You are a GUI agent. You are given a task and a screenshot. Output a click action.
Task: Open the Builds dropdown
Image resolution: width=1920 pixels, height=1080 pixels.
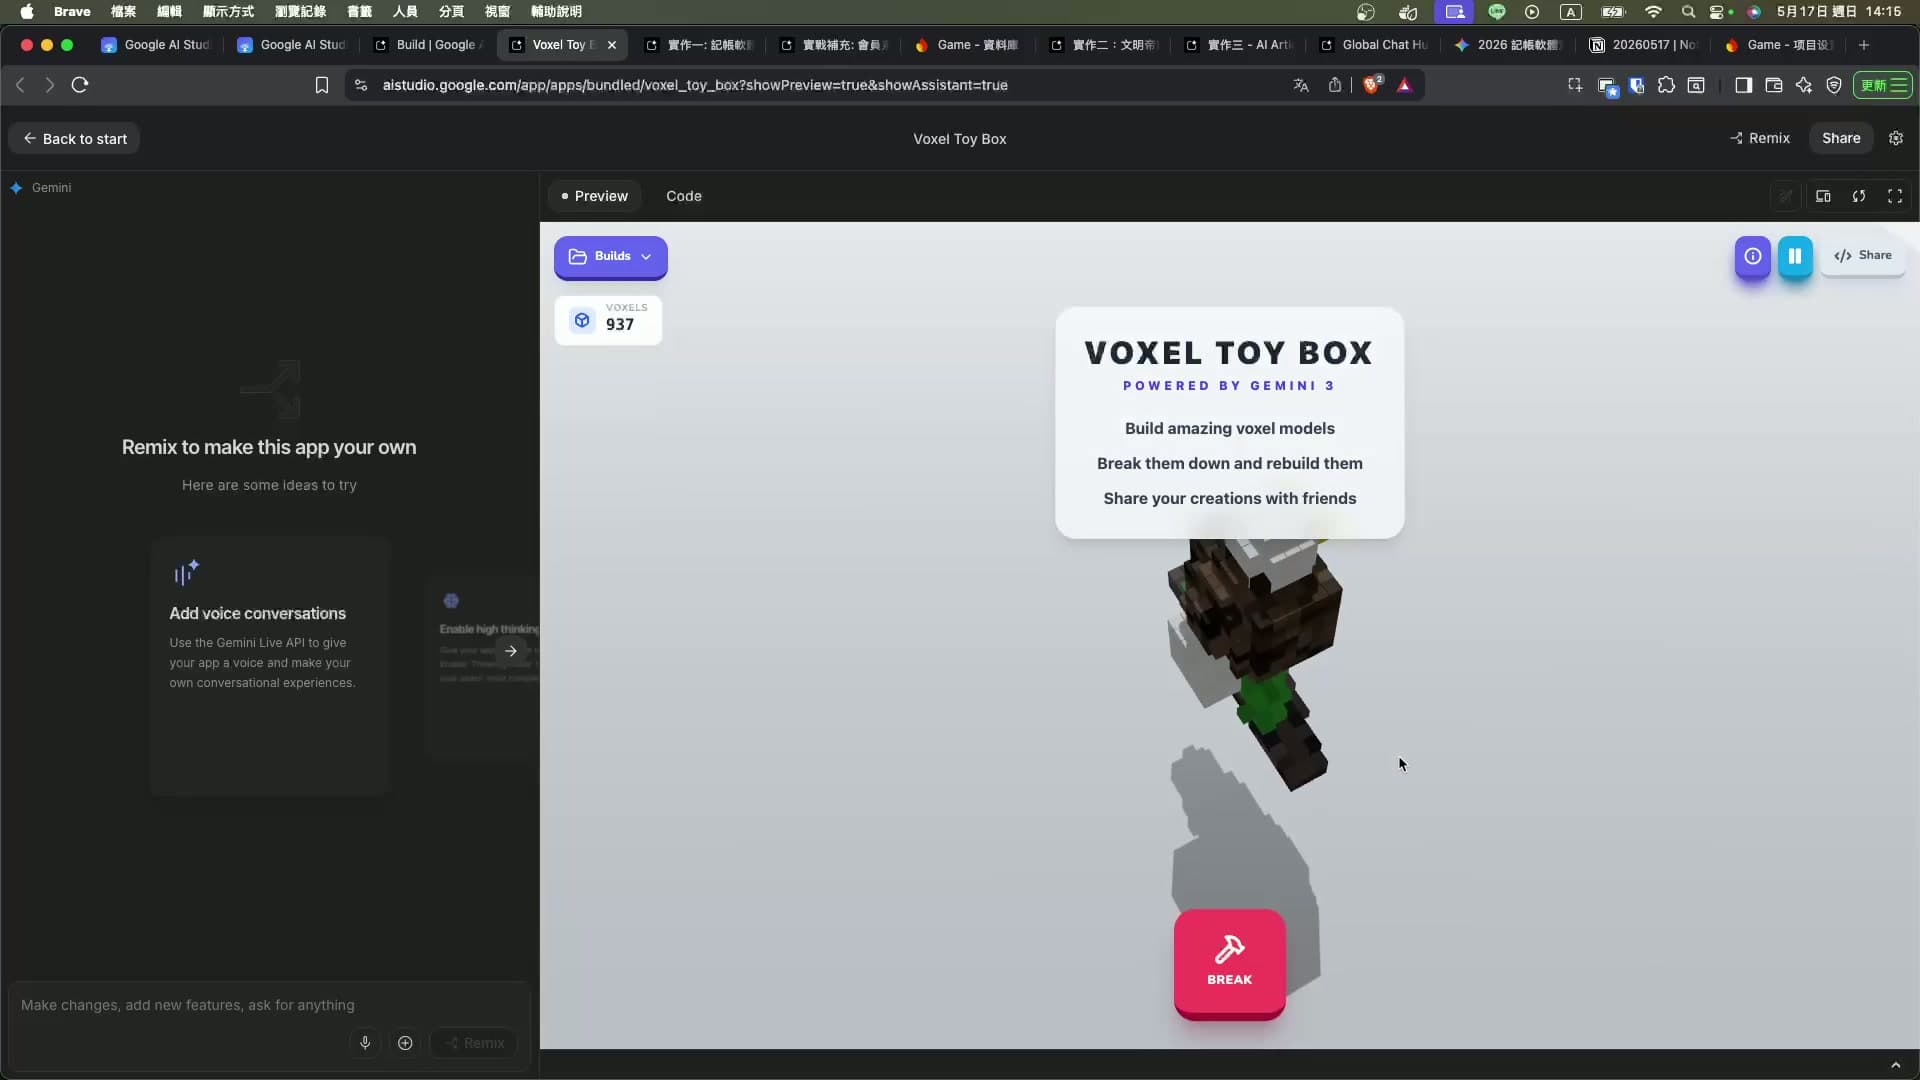[x=611, y=257]
